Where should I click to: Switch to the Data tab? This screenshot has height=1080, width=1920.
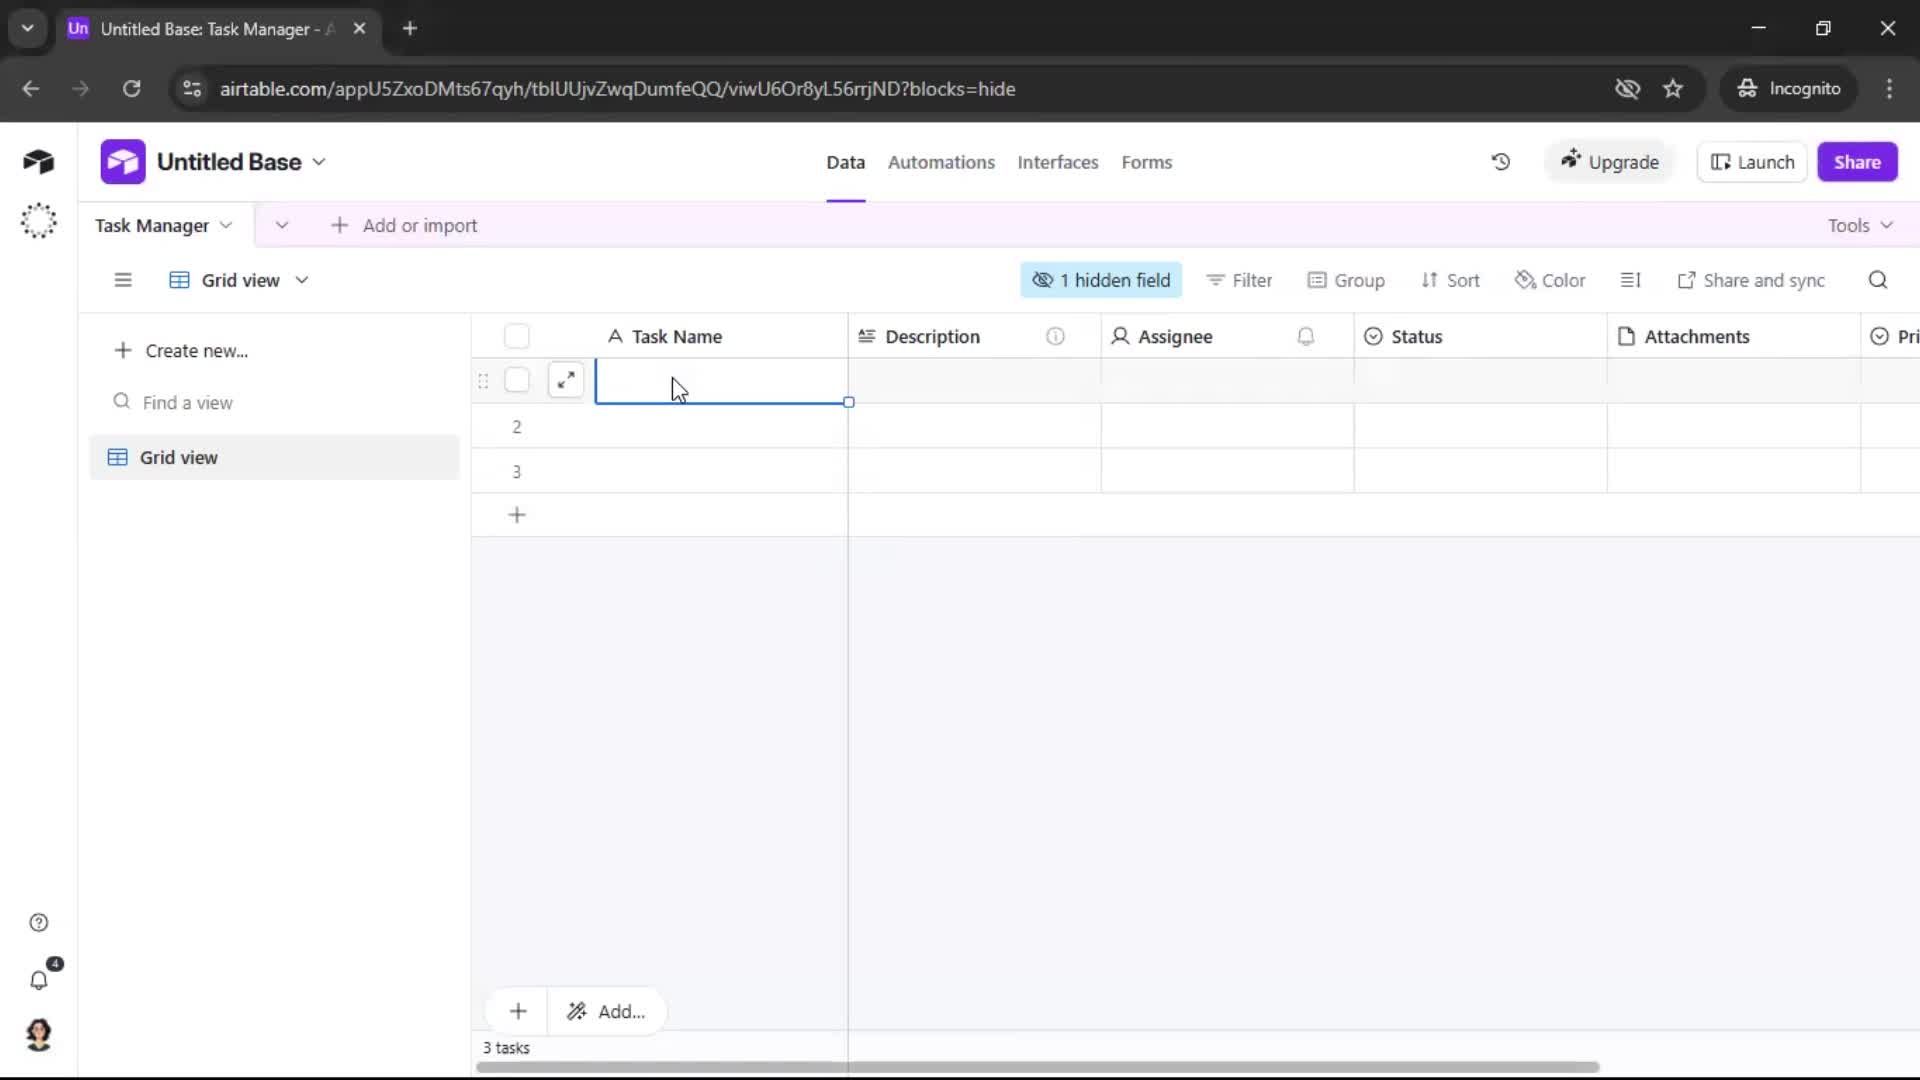[x=845, y=162]
